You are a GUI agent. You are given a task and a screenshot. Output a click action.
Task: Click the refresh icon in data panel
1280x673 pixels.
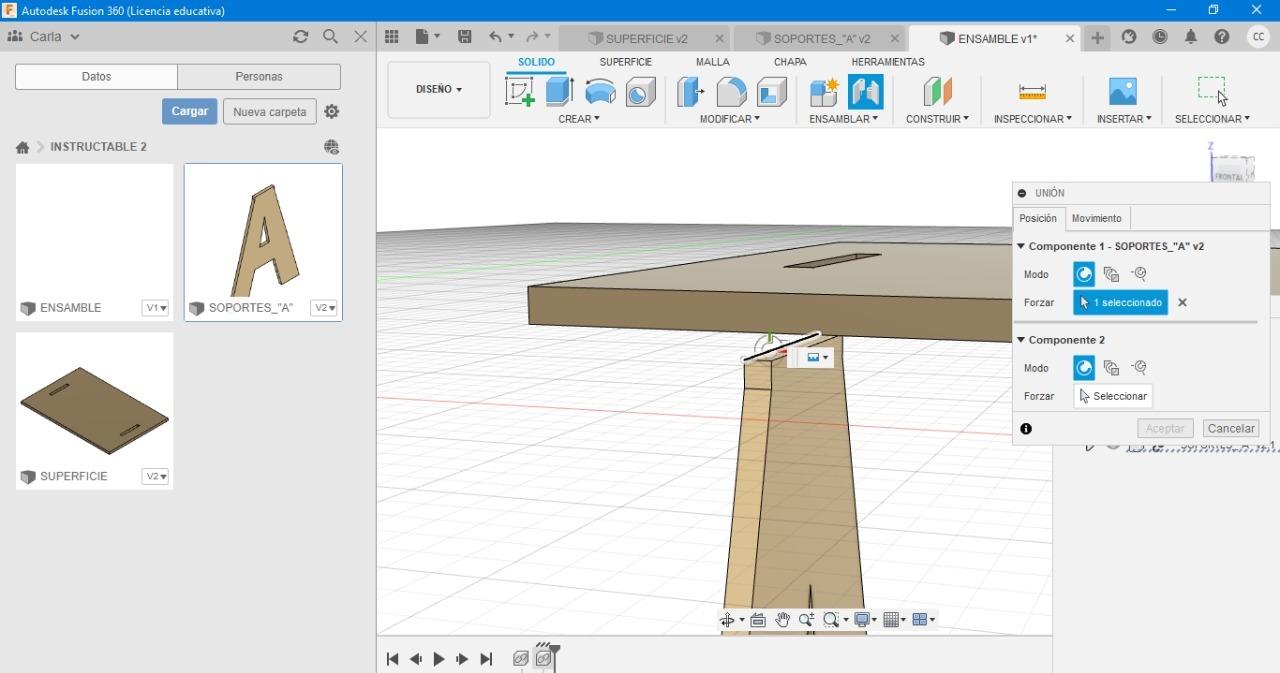[300, 37]
